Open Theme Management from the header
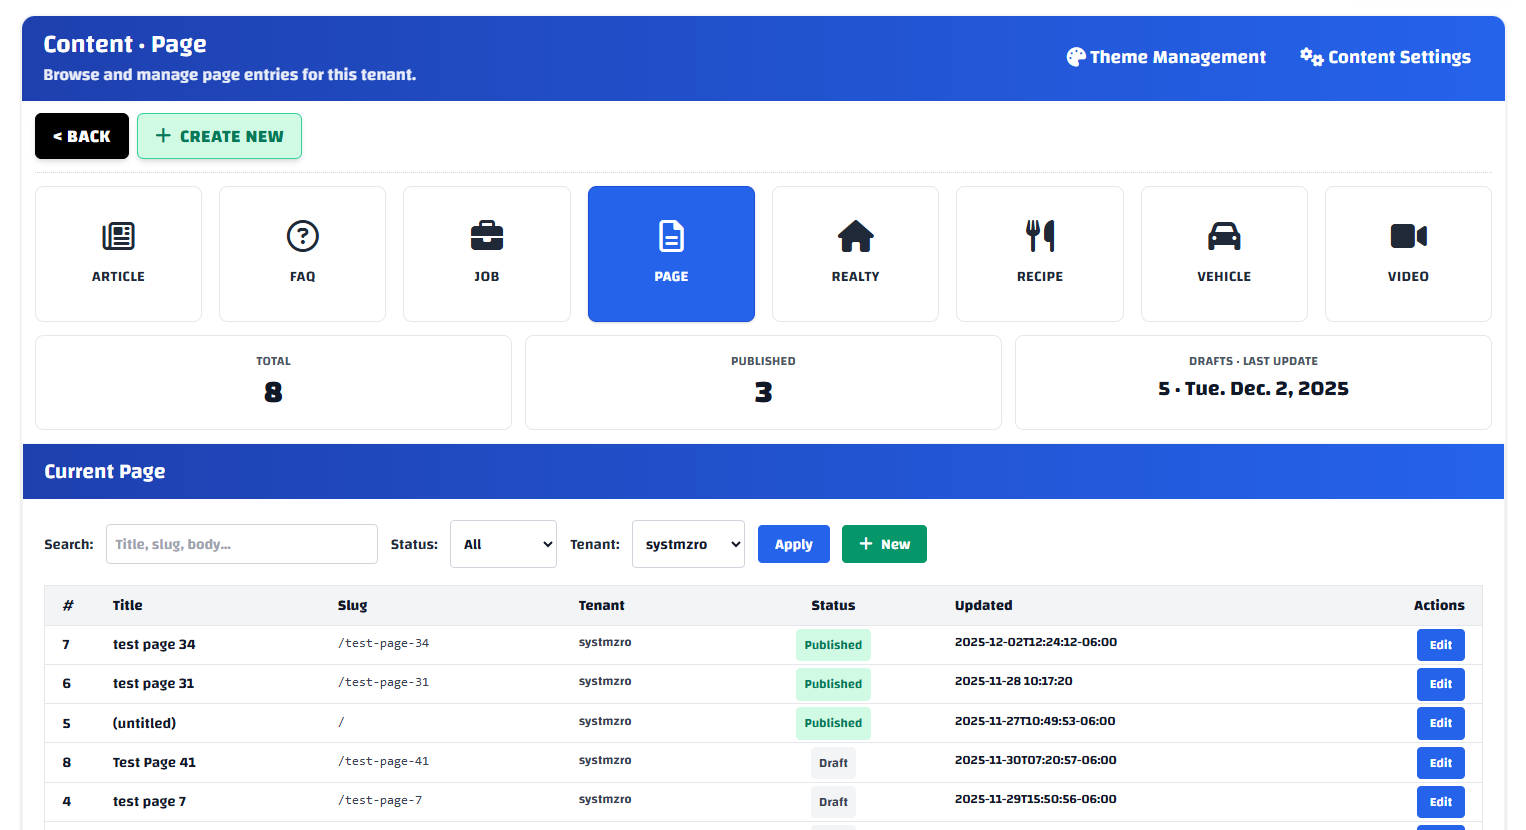The image size is (1526, 830). [x=1166, y=57]
